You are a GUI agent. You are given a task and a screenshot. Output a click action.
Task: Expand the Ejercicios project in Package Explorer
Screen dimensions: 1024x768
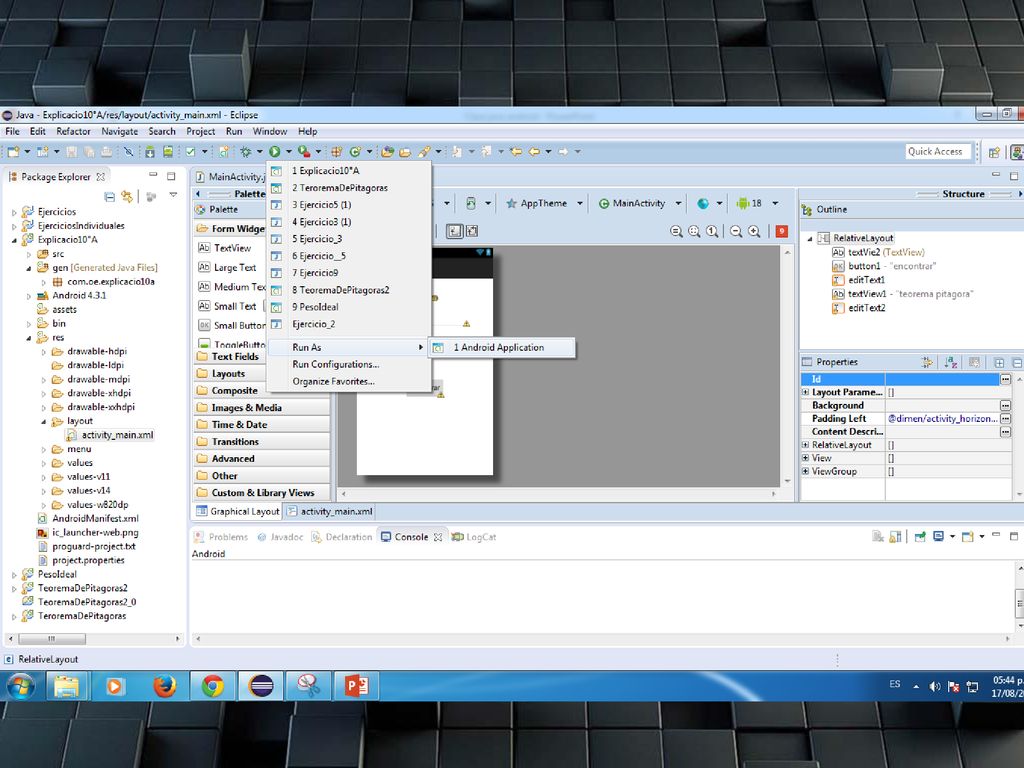pyautogui.click(x=14, y=212)
